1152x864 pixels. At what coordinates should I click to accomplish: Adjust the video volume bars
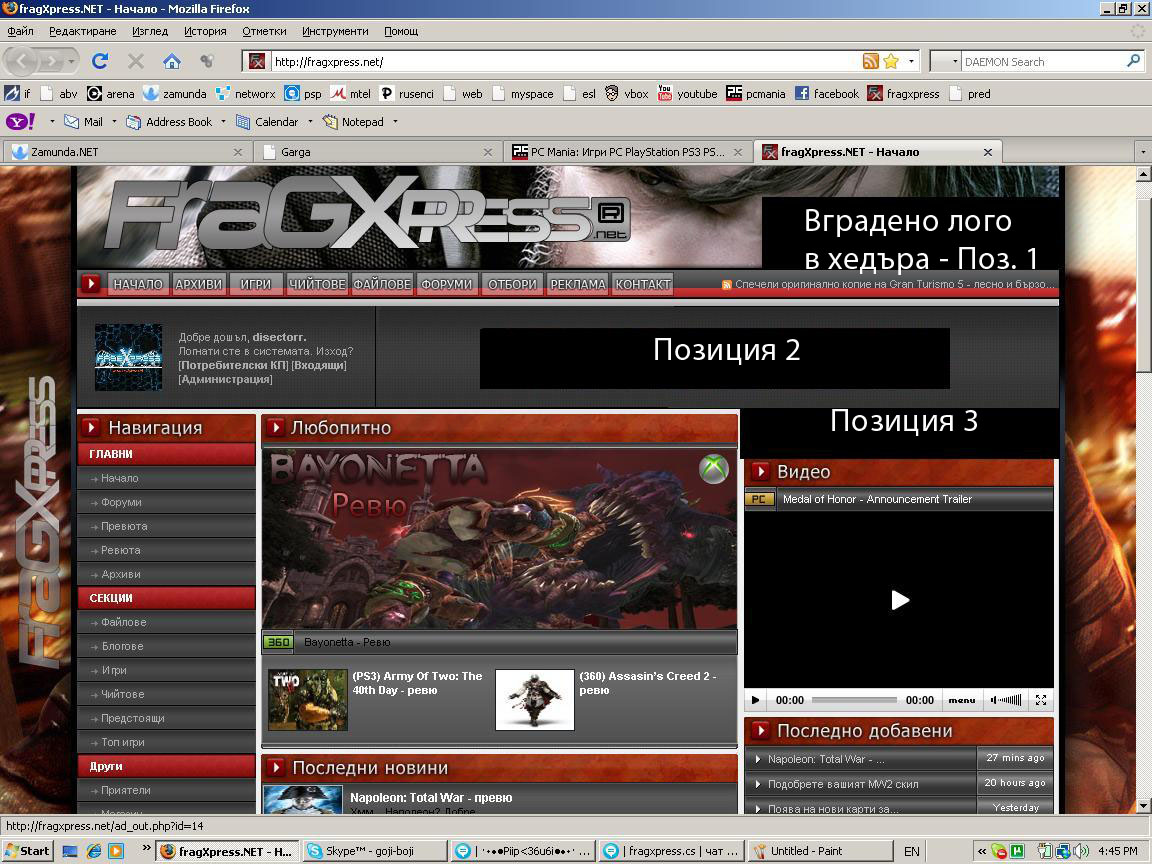[1007, 700]
